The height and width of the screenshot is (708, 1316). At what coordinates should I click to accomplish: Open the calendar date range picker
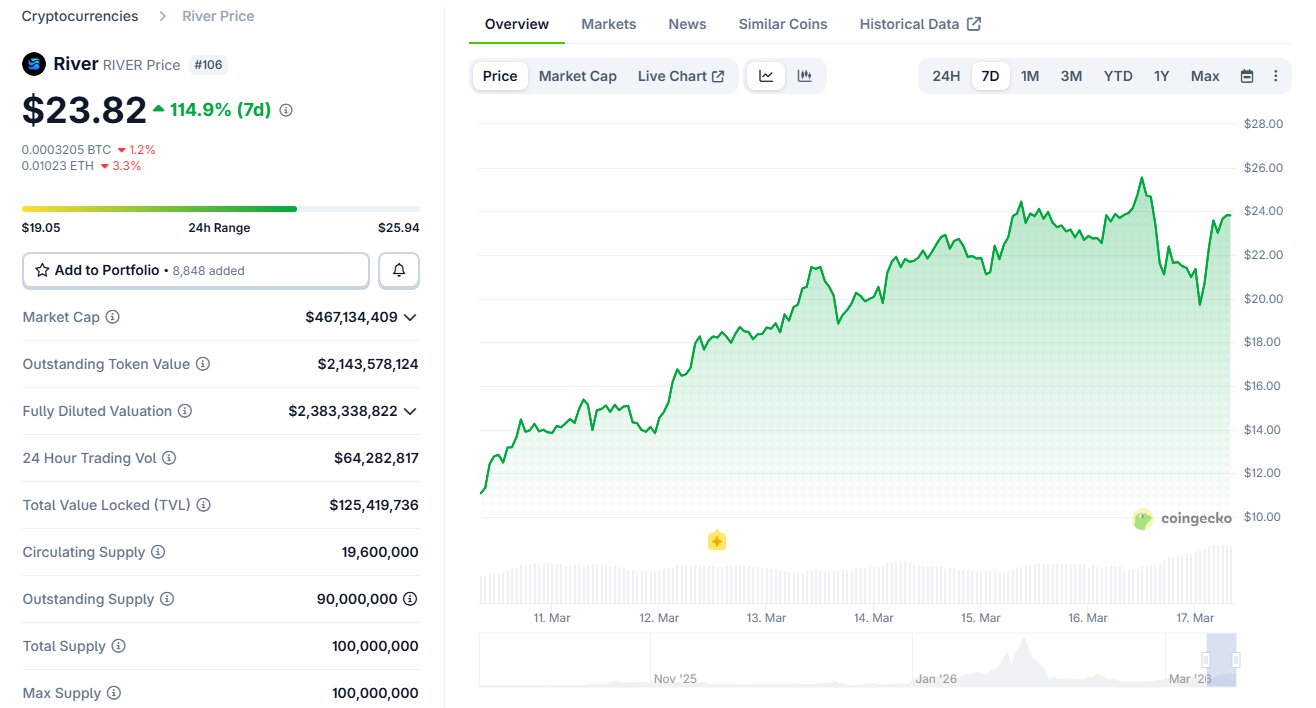1247,76
